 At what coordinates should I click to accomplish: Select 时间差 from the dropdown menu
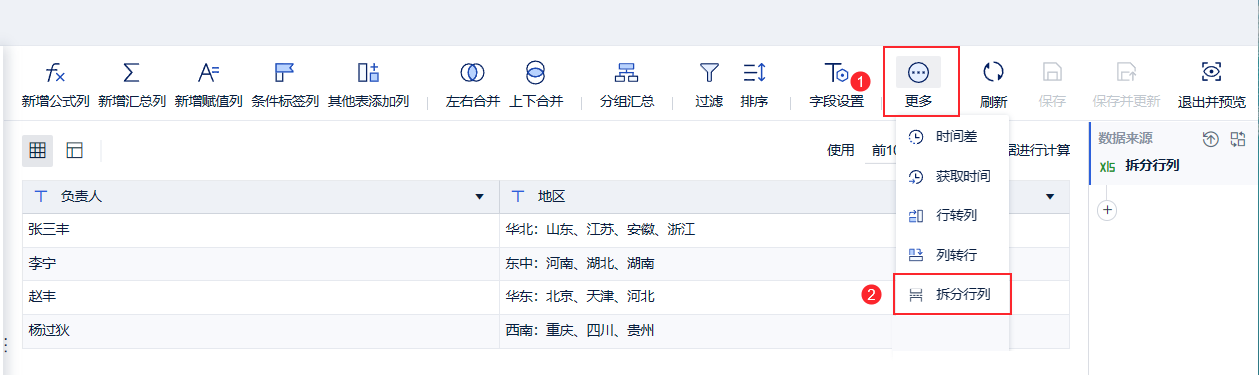pos(953,137)
